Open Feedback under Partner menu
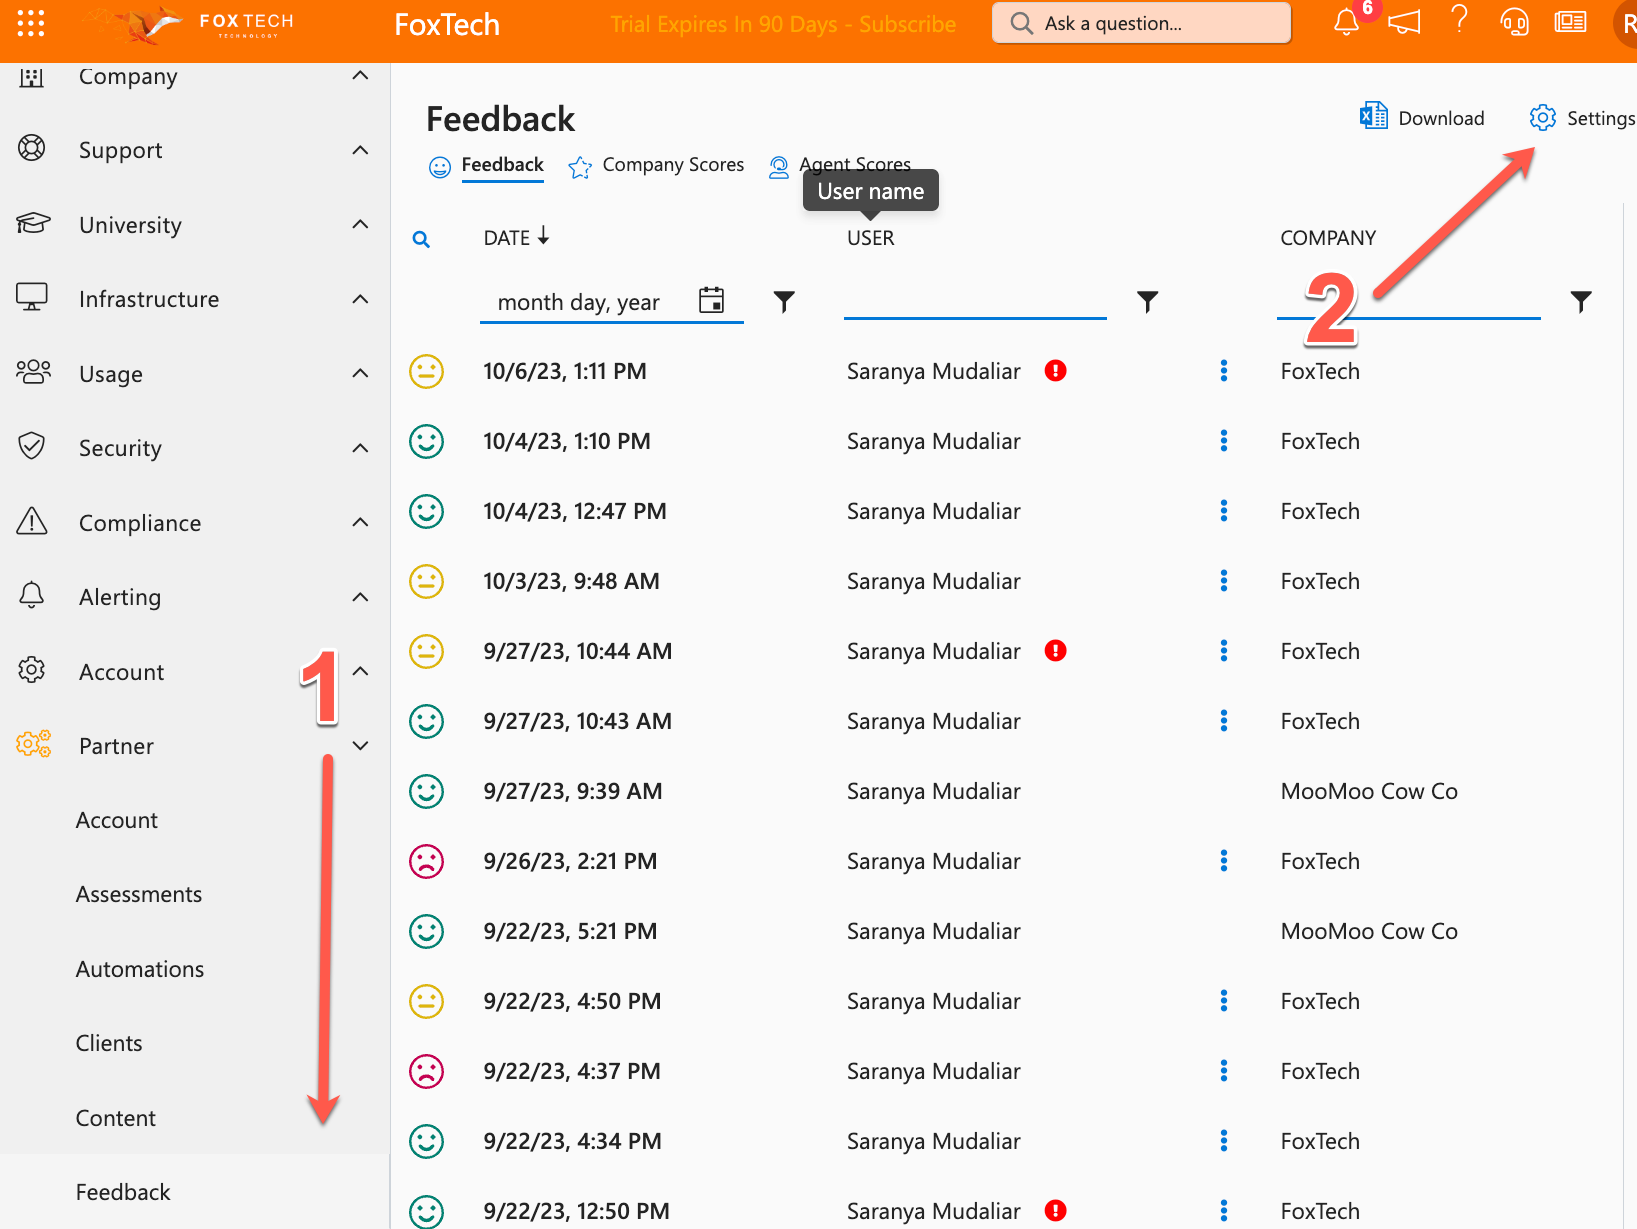 [123, 1192]
